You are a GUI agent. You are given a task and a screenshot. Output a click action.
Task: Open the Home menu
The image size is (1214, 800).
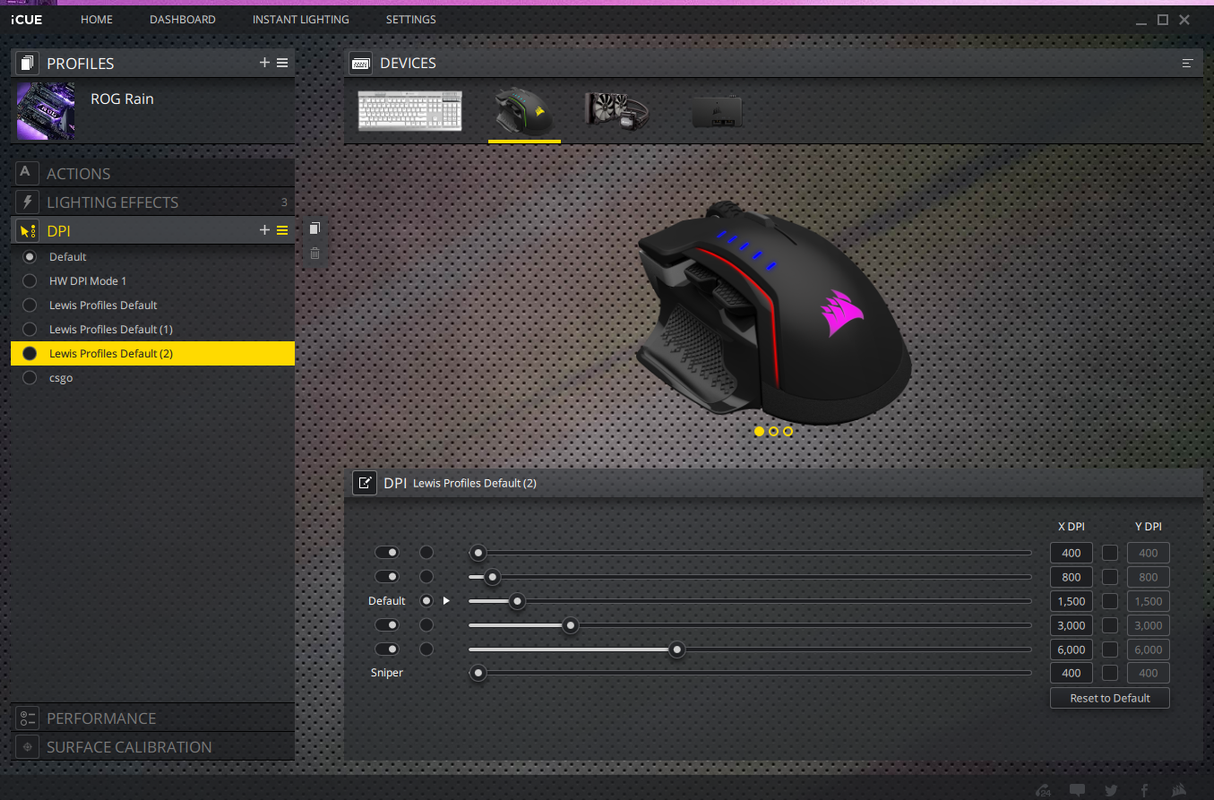[x=97, y=19]
